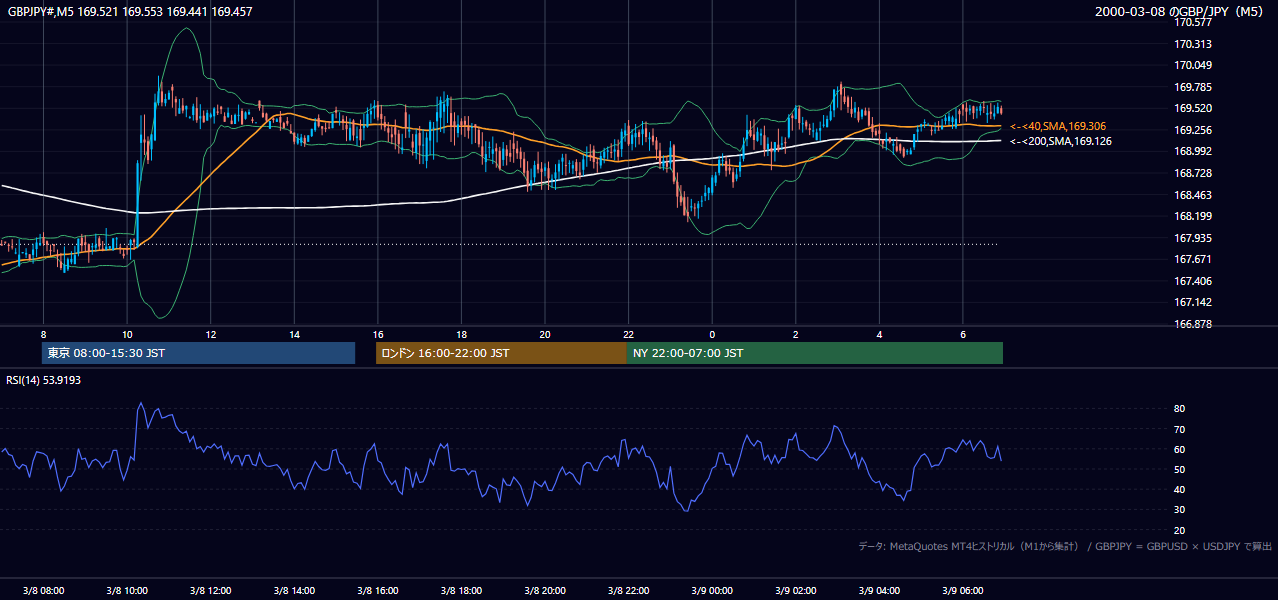Click the bottom time label 3/8 10:00

pyautogui.click(x=127, y=590)
